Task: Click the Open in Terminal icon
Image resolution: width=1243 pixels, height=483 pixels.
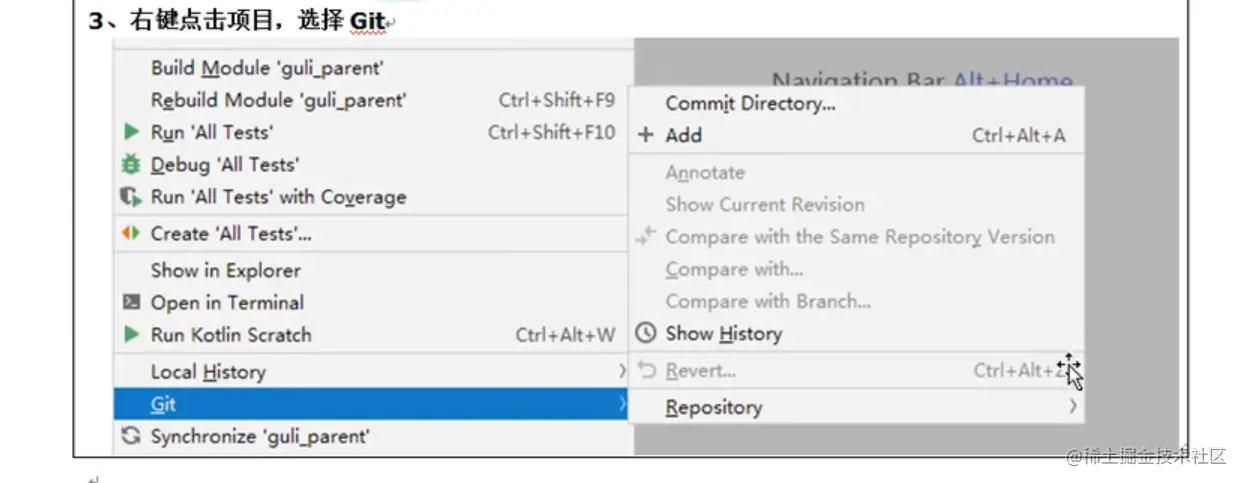Action: click(x=131, y=302)
